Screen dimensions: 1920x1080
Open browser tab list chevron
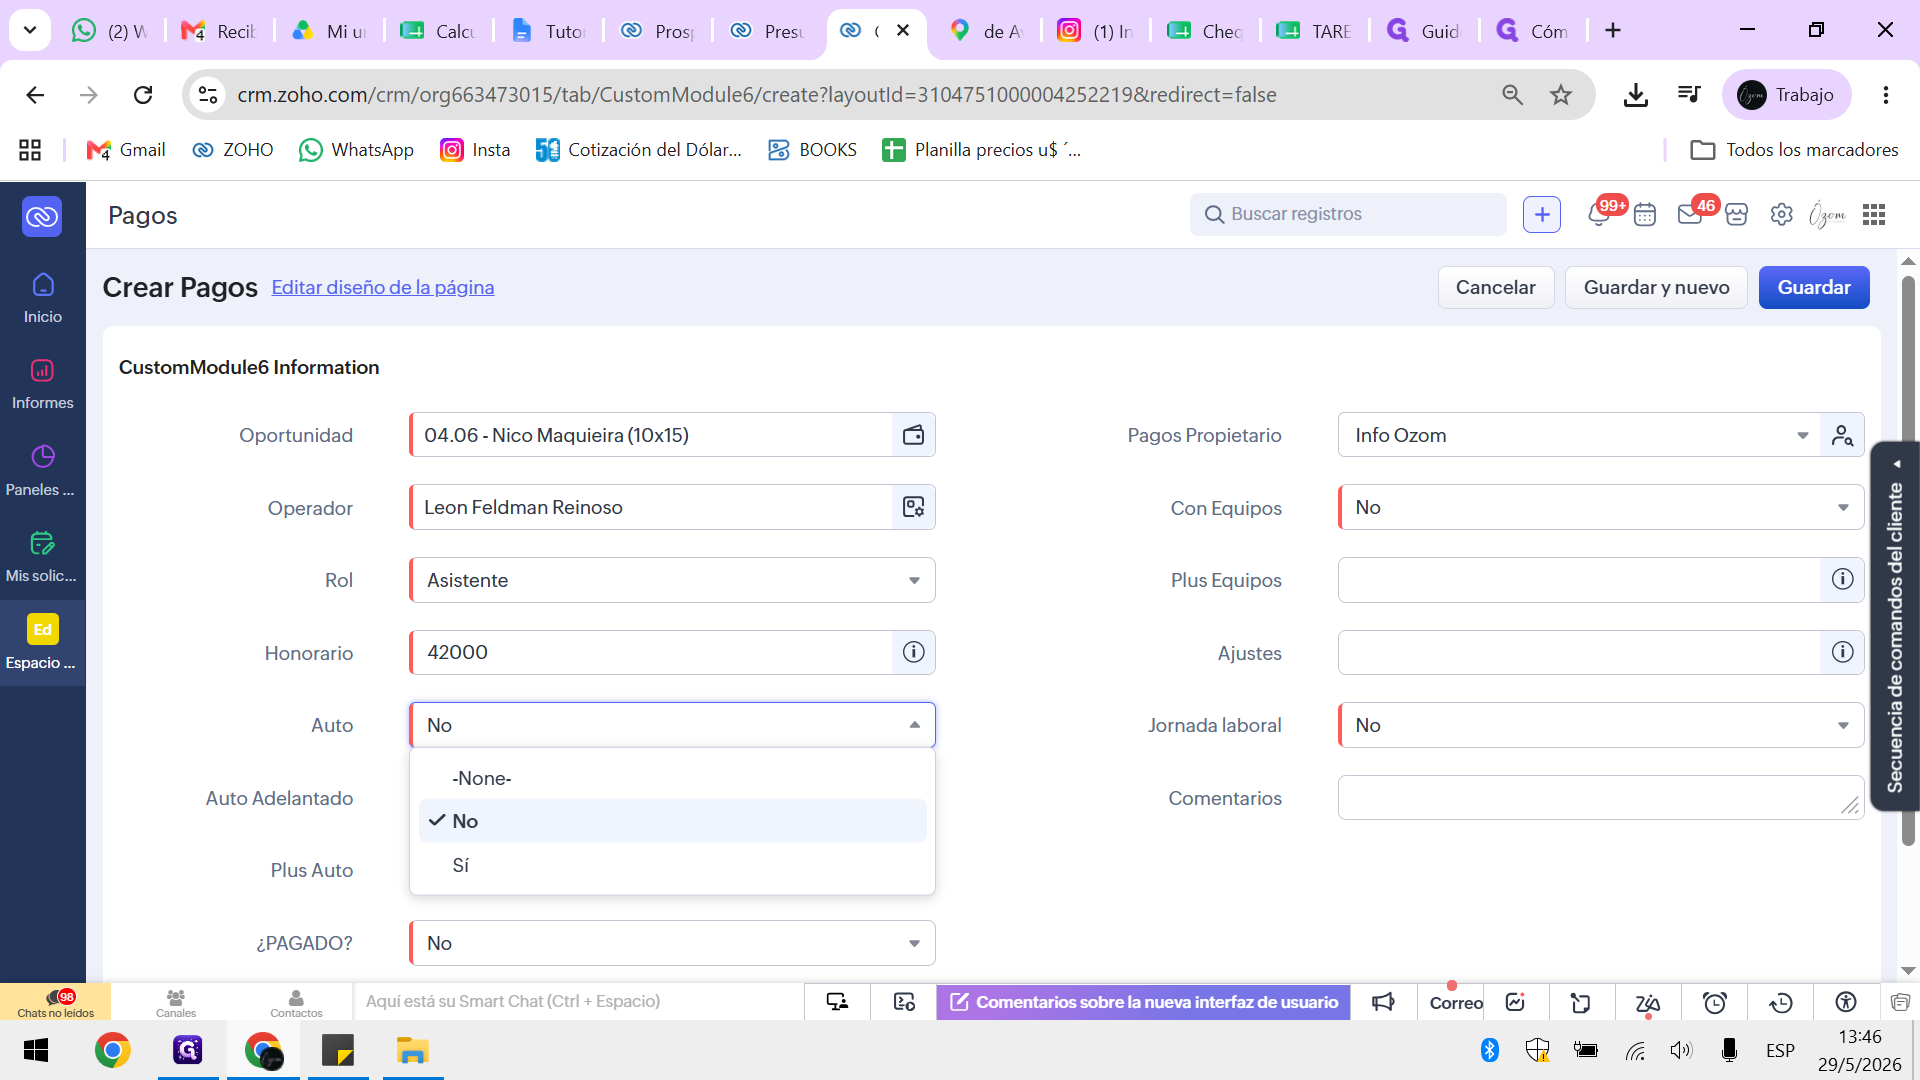(x=30, y=30)
